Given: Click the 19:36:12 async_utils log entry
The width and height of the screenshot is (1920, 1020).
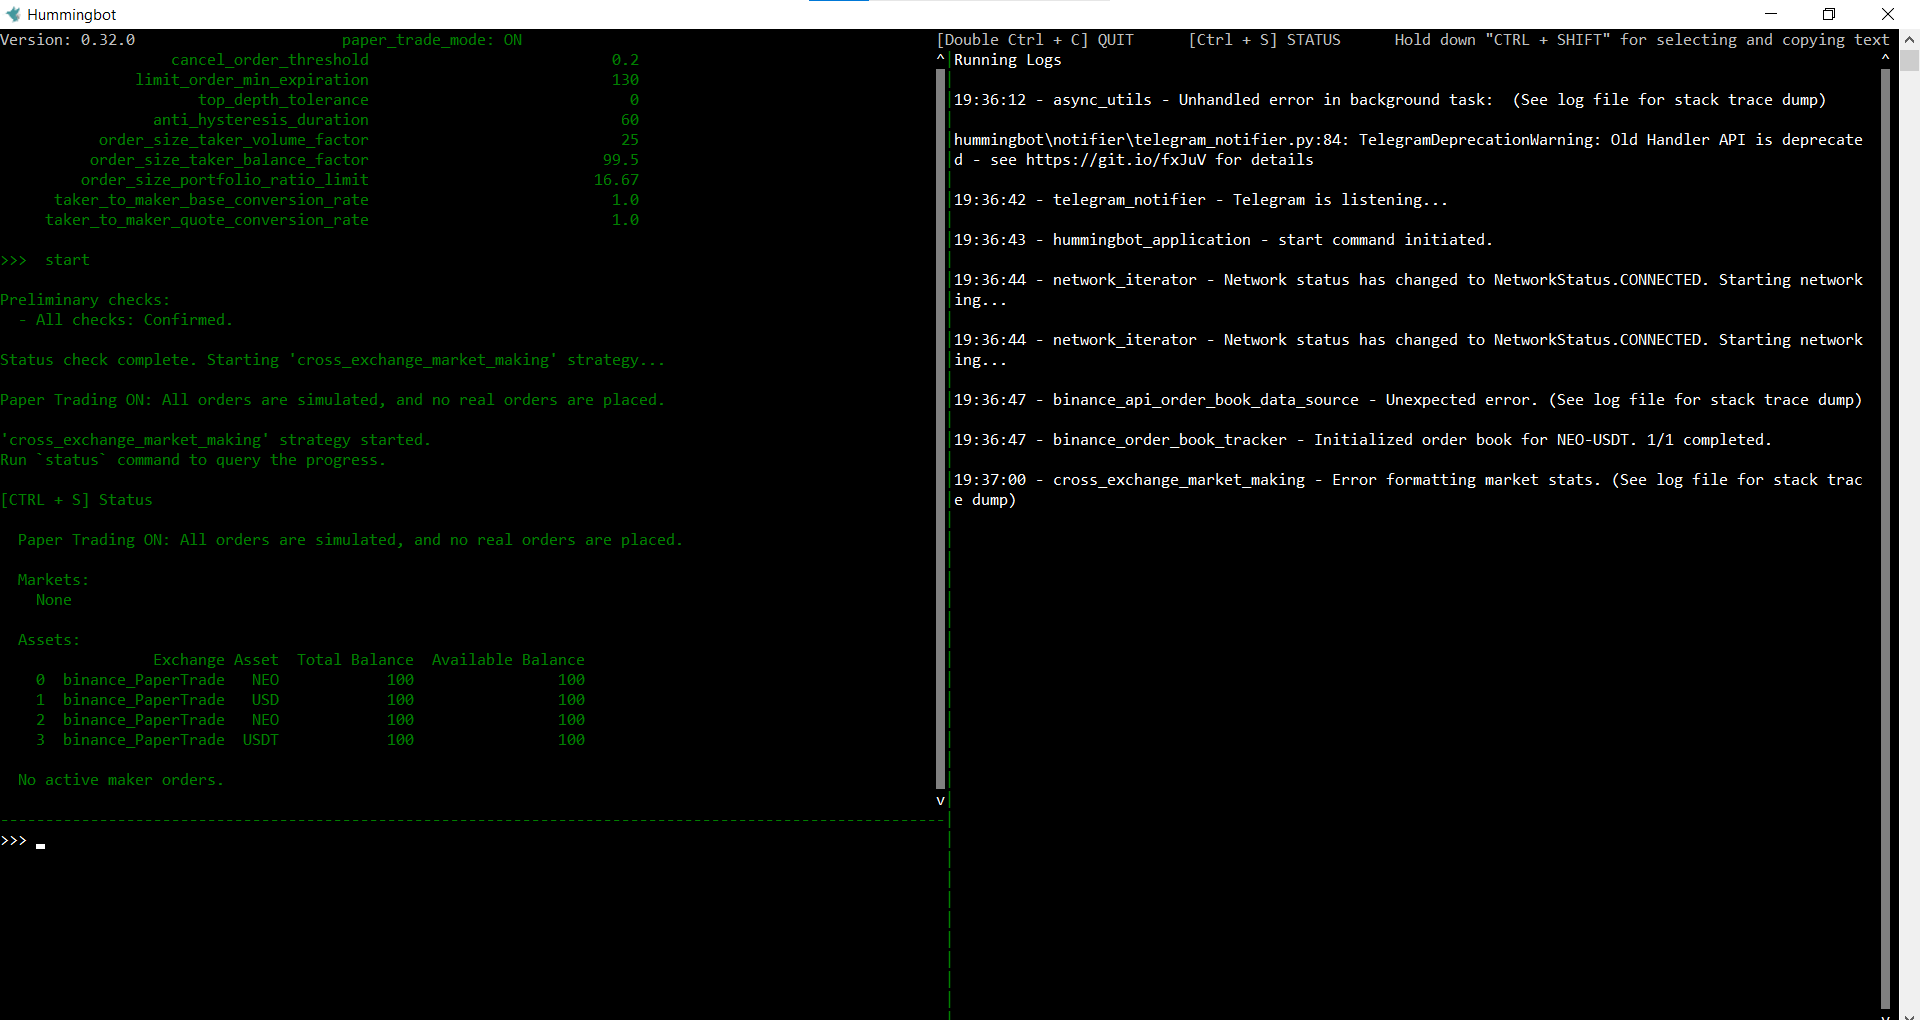Looking at the screenshot, I should tap(1390, 100).
